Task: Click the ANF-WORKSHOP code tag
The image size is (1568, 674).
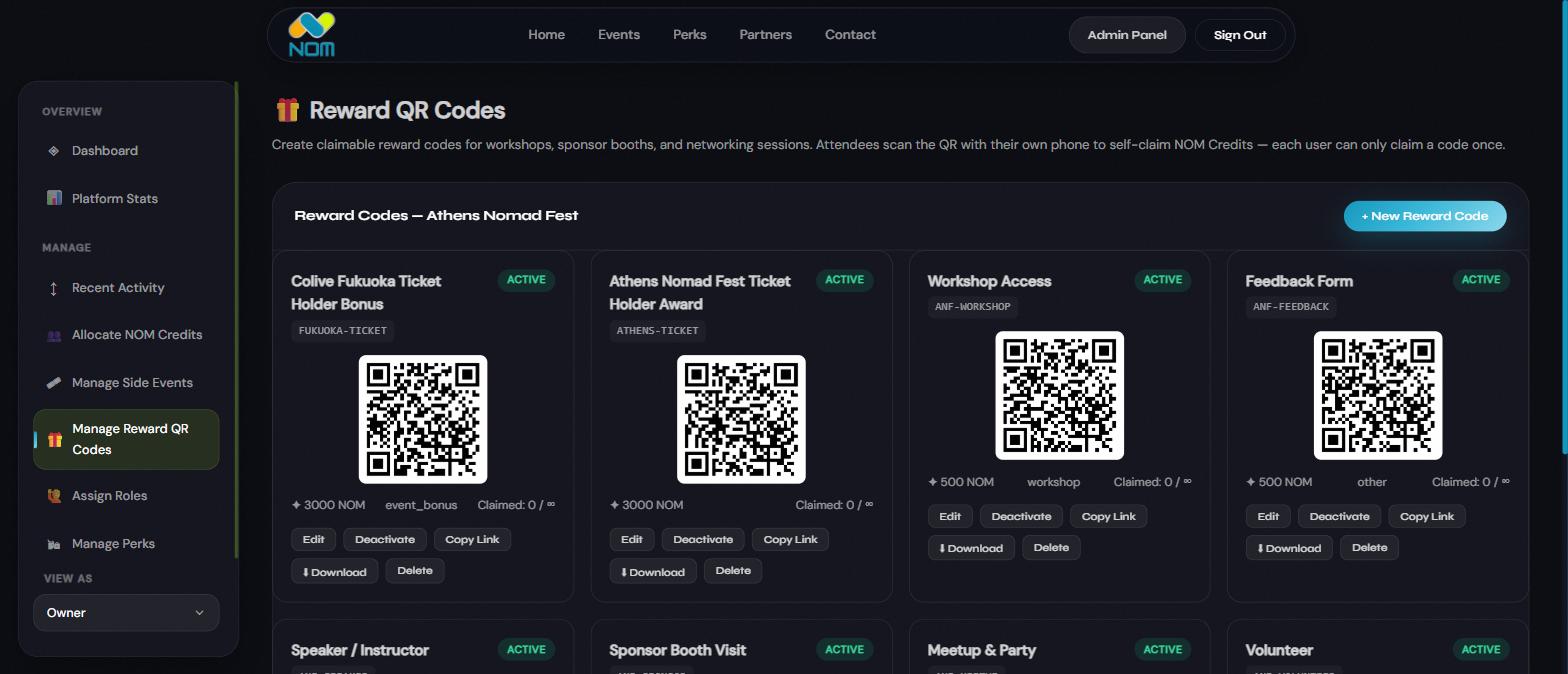Action: point(972,307)
